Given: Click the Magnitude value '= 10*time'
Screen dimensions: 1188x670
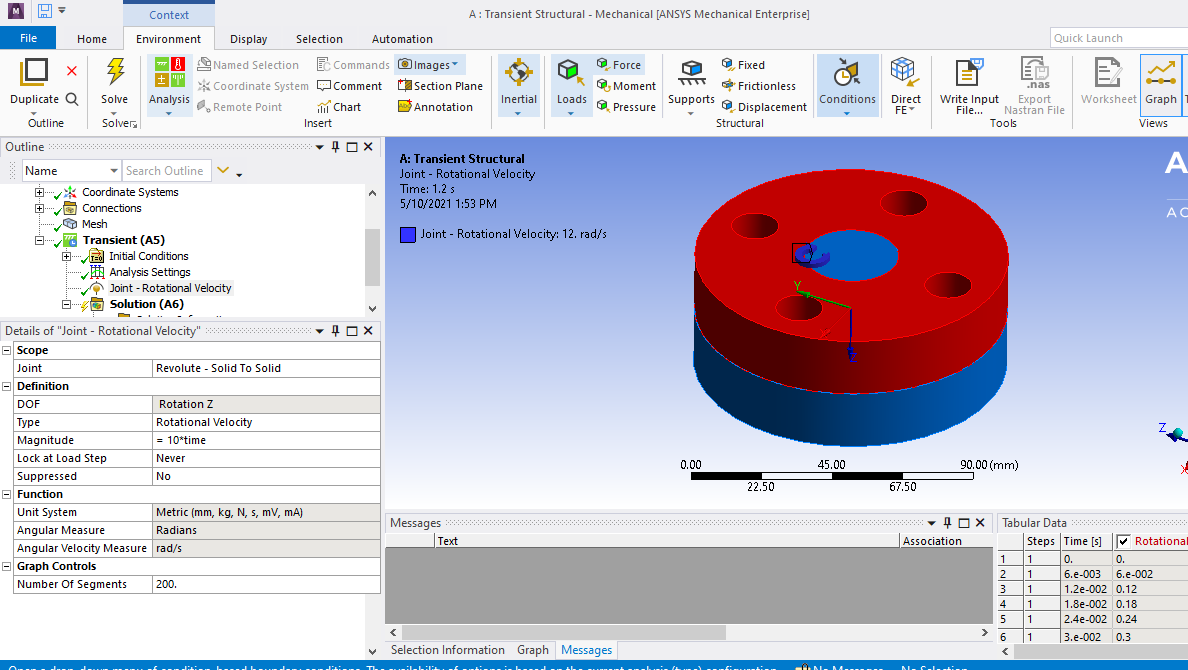Looking at the screenshot, I should [x=267, y=440].
